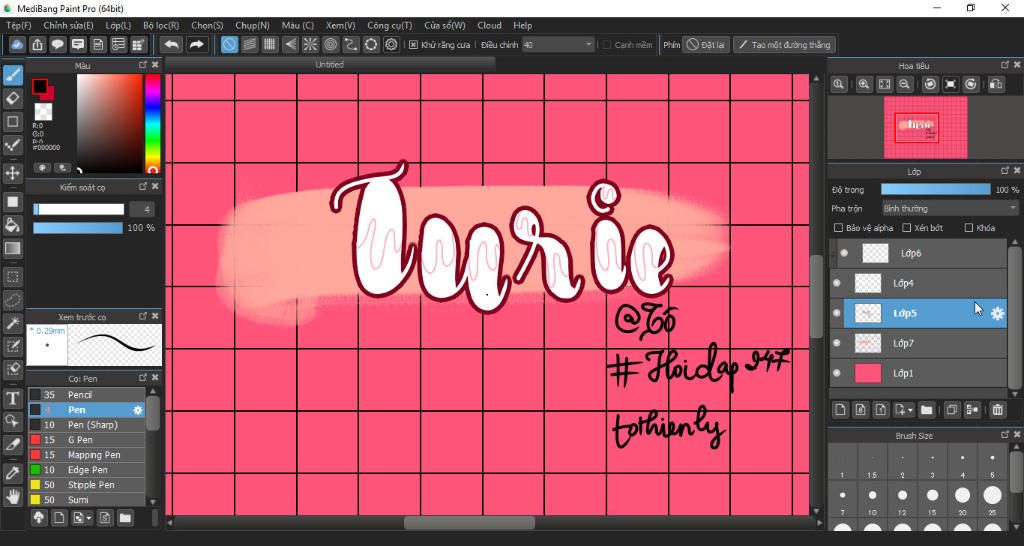Undock the Lớp layers panel
The image size is (1024, 546).
(x=1005, y=171)
